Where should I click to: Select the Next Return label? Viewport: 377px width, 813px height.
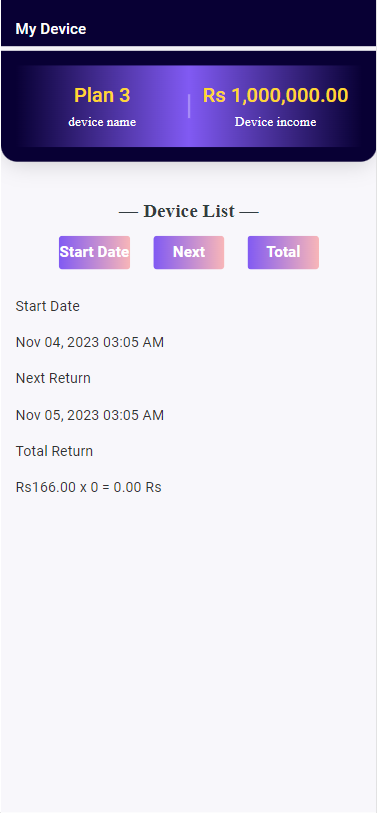[53, 379]
